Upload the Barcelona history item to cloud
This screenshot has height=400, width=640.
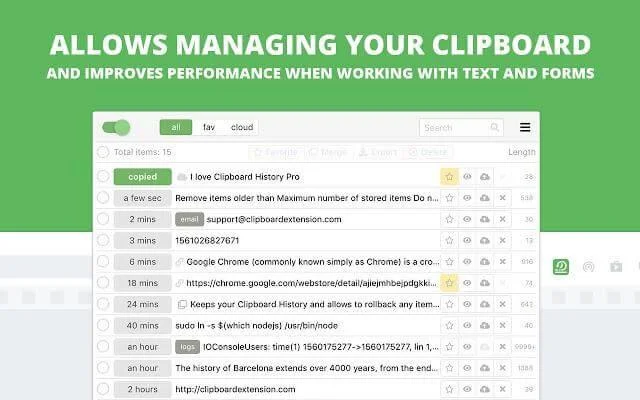pos(484,368)
